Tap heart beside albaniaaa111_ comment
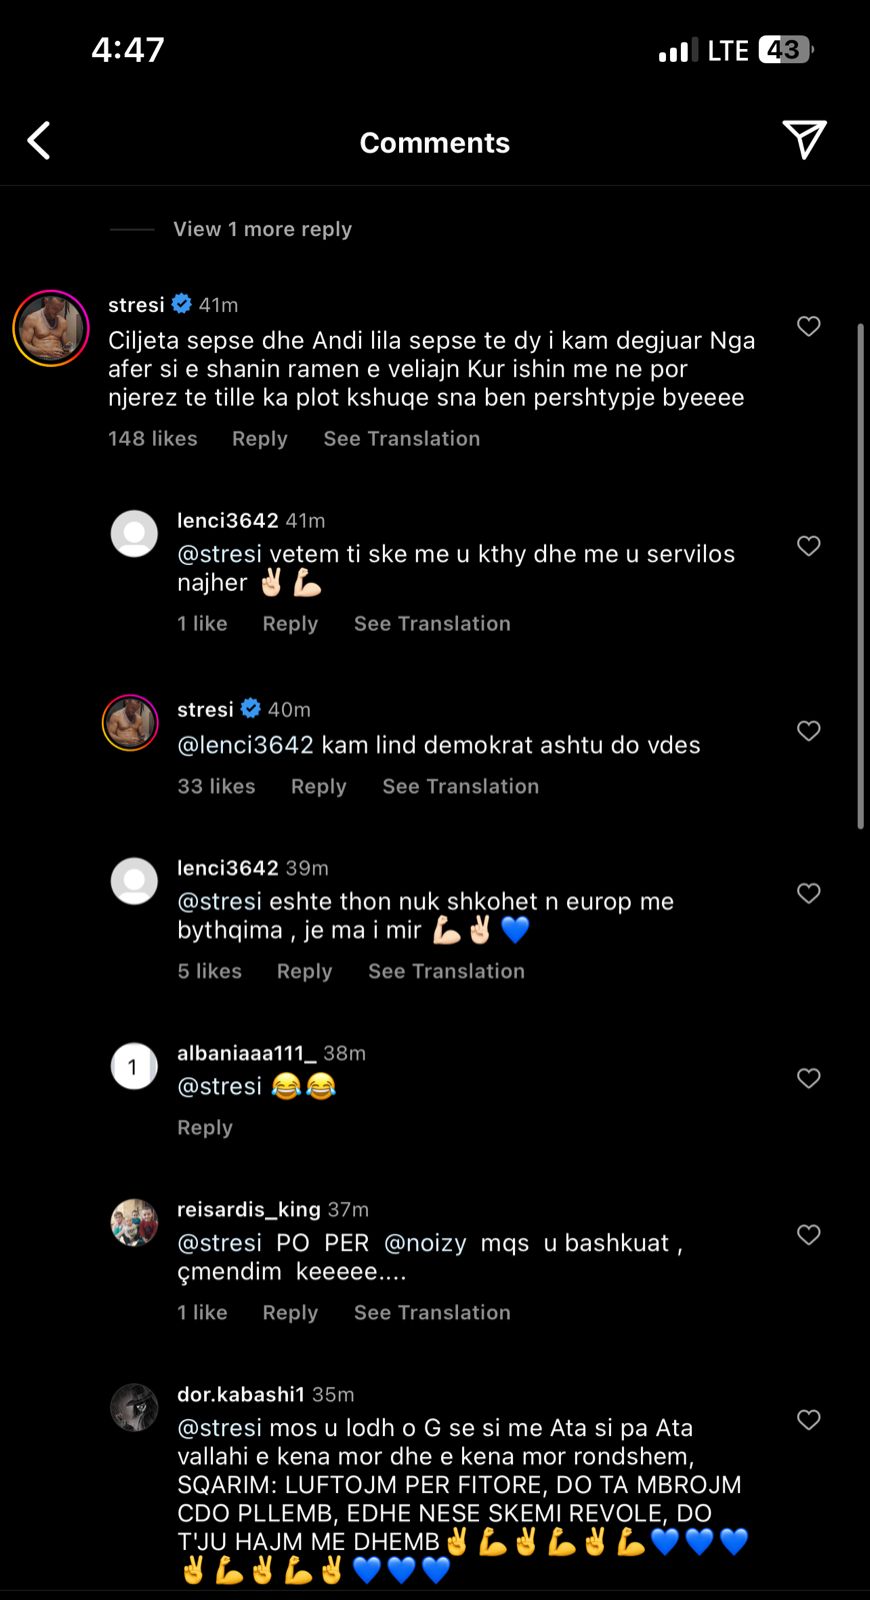Viewport: 870px width, 1600px height. pos(808,1078)
